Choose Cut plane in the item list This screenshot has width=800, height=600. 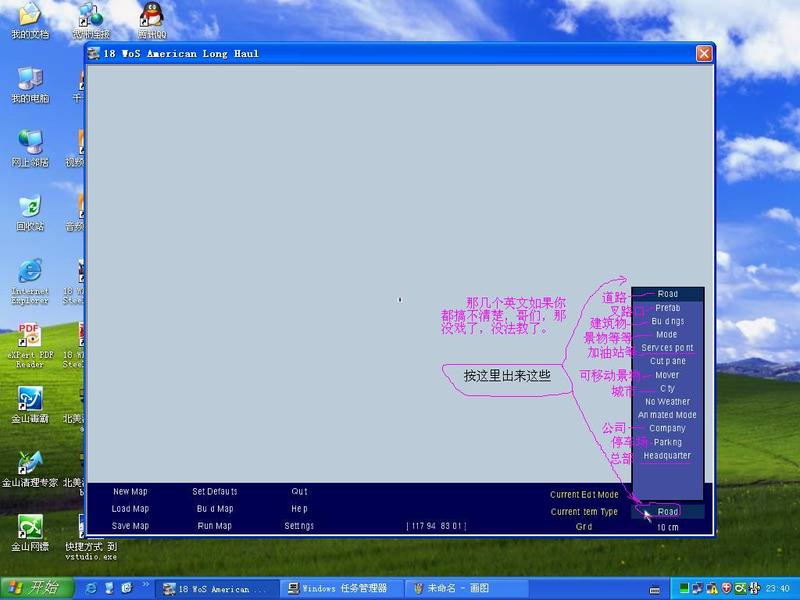(668, 361)
